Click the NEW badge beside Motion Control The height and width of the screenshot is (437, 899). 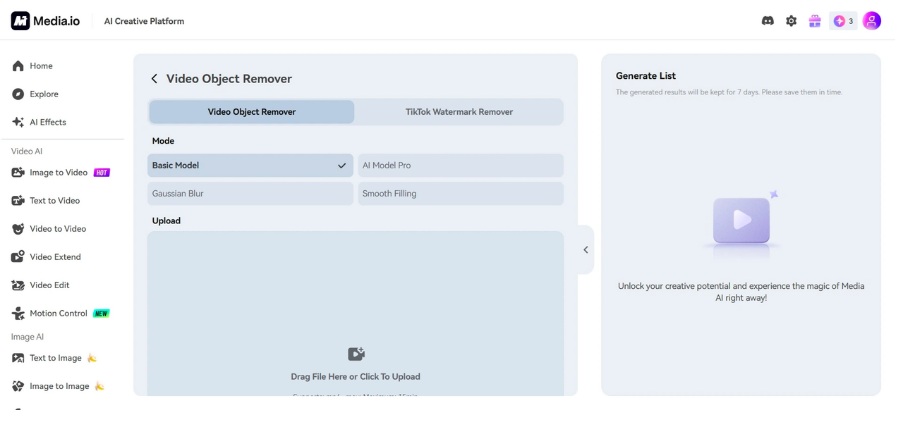[x=101, y=314]
